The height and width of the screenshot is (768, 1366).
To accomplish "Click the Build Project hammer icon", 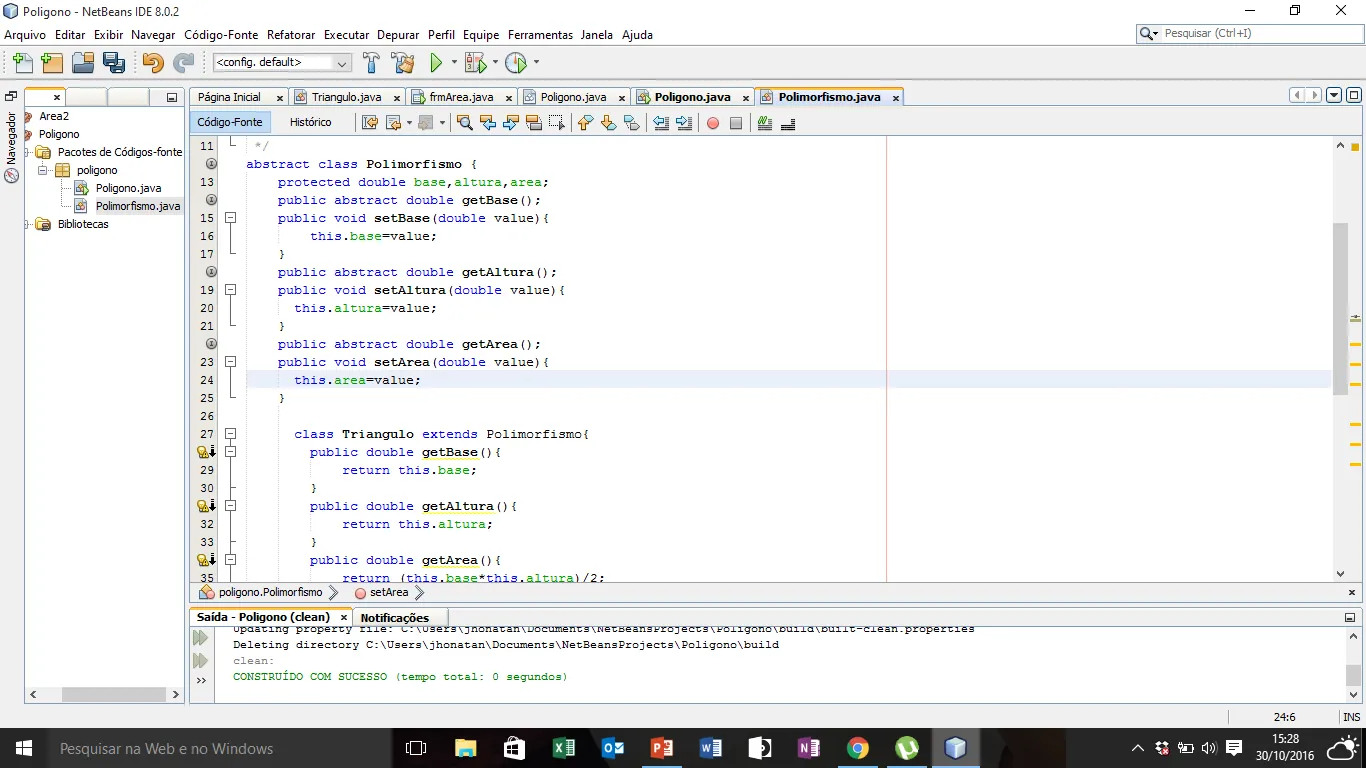I will (371, 63).
